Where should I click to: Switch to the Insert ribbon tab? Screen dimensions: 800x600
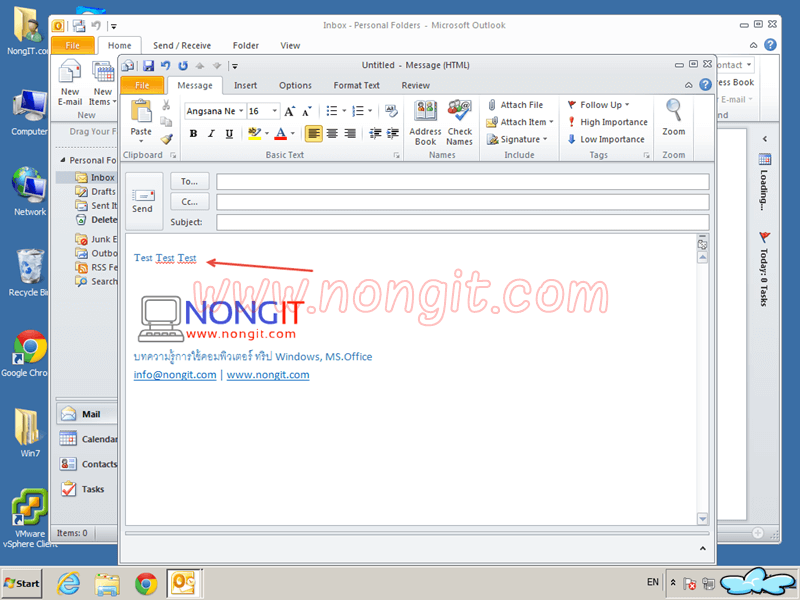pyautogui.click(x=245, y=85)
